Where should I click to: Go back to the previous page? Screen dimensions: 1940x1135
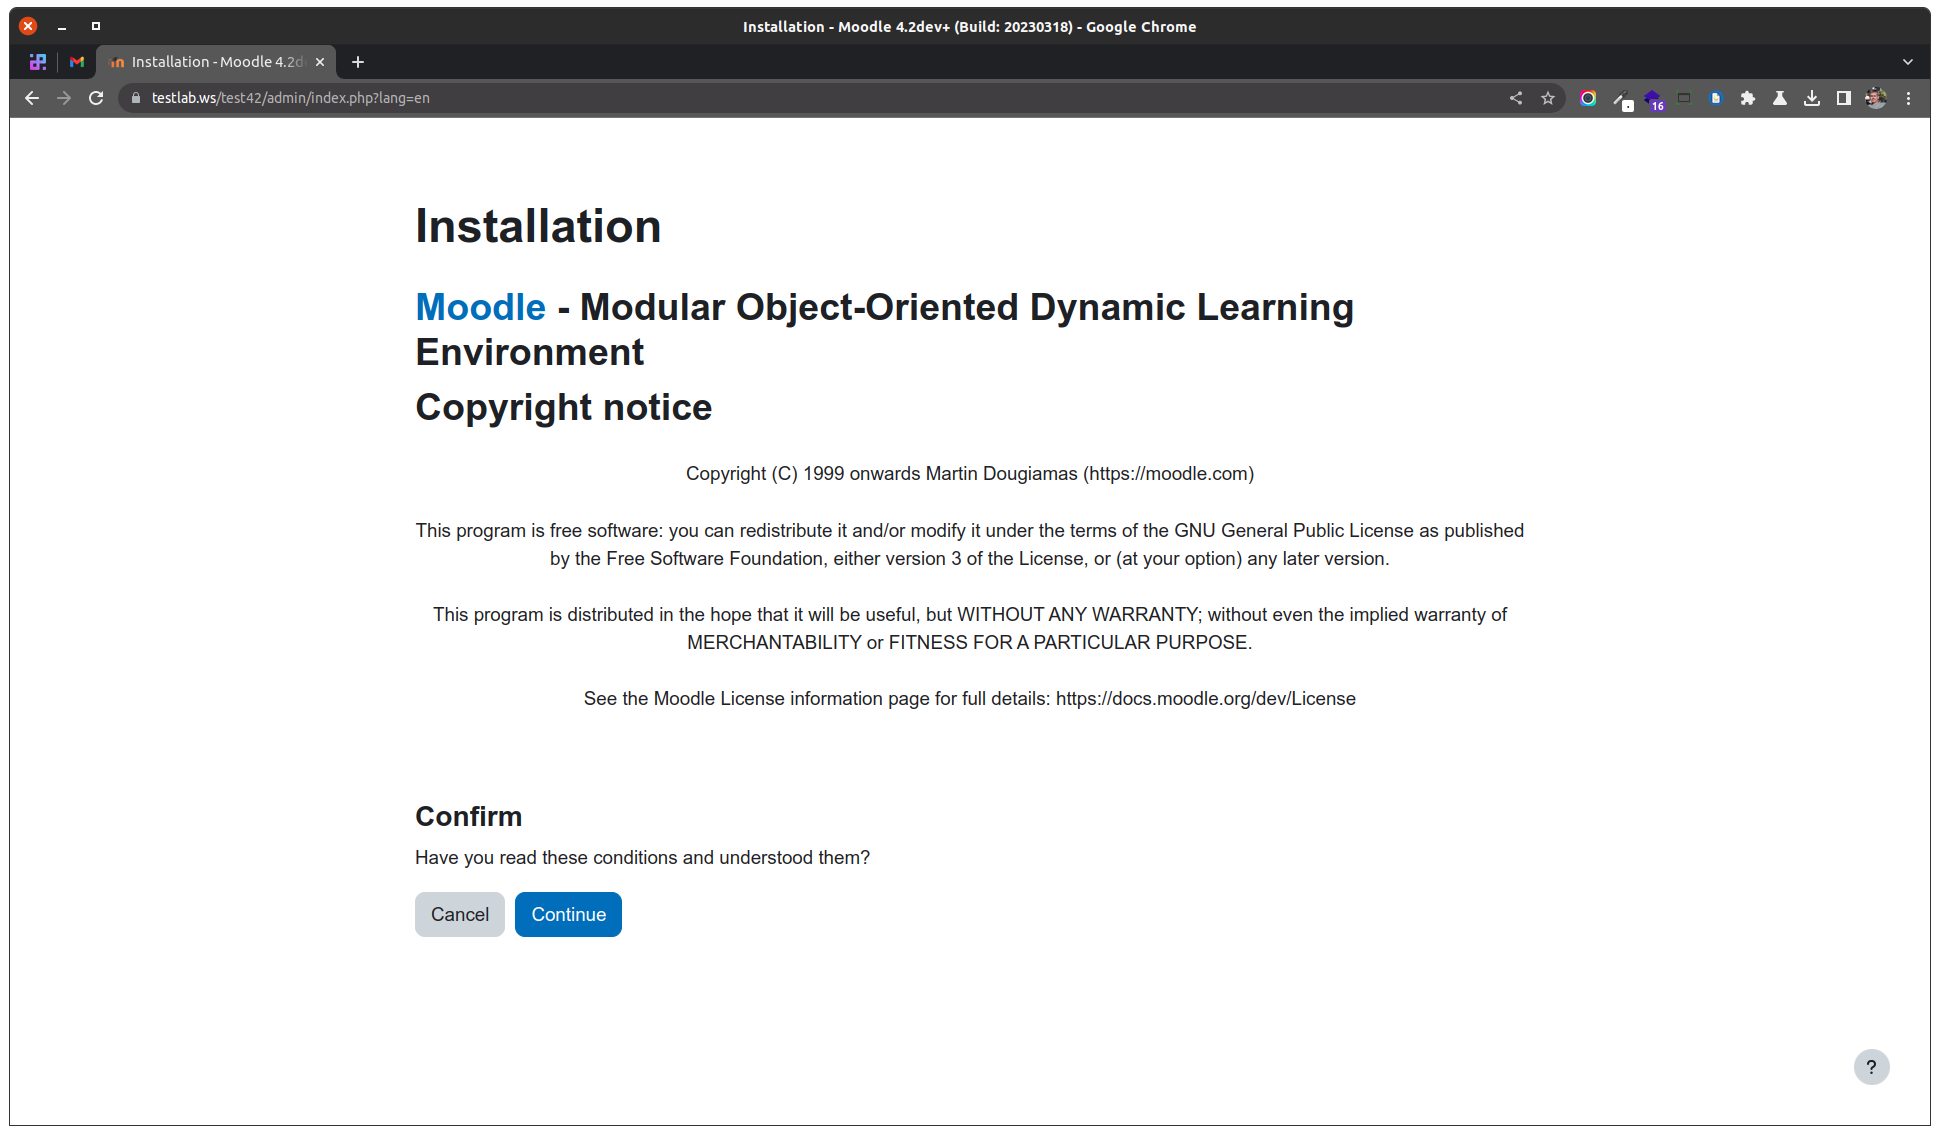pos(32,98)
